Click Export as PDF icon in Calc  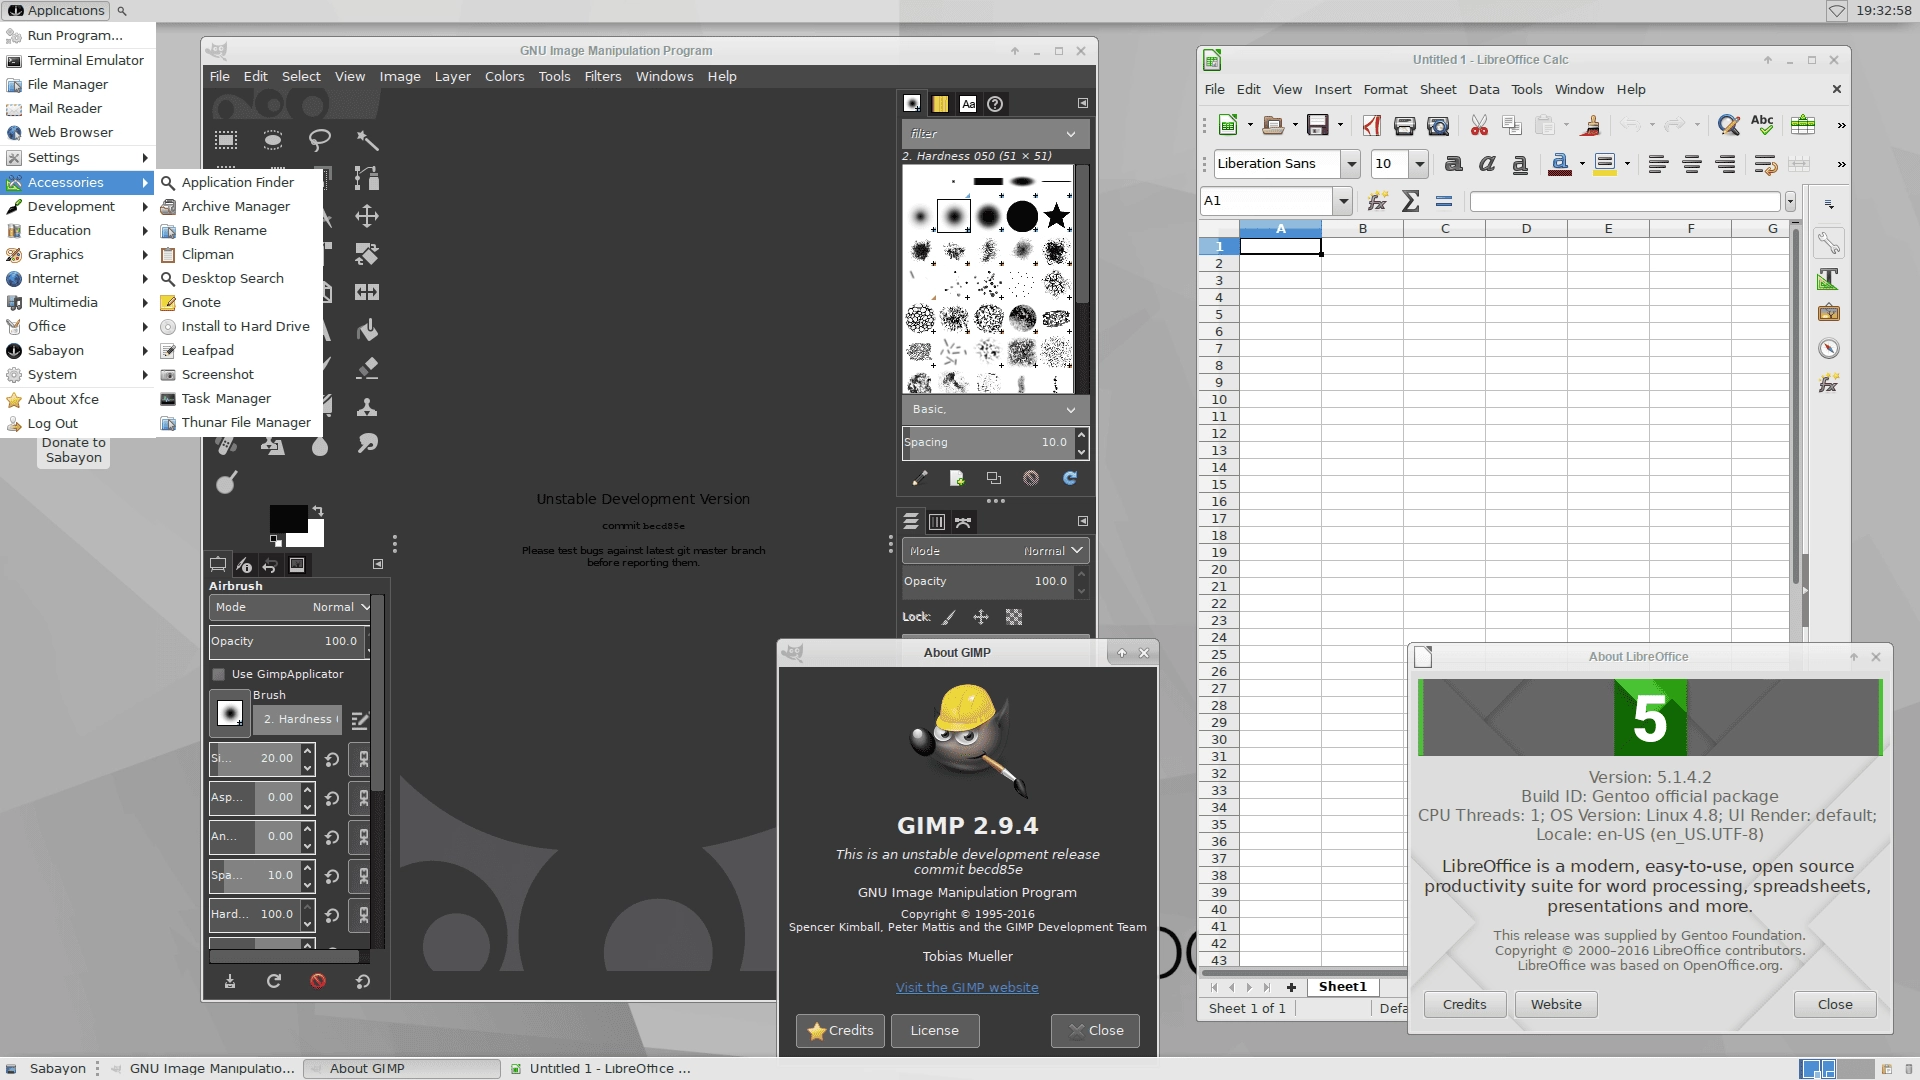coord(1372,125)
